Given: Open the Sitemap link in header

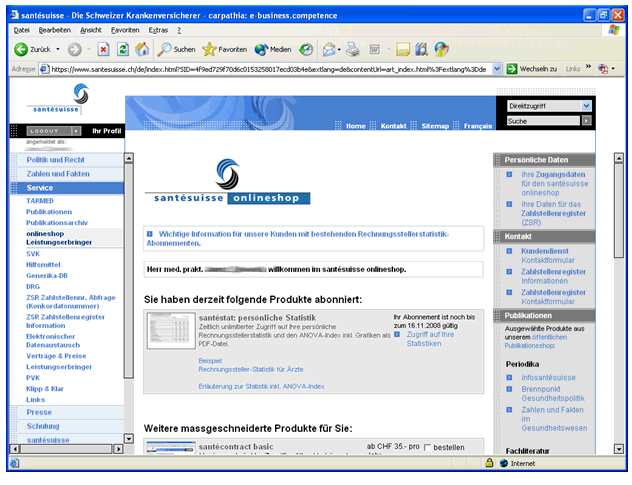Looking at the screenshot, I should pos(435,126).
